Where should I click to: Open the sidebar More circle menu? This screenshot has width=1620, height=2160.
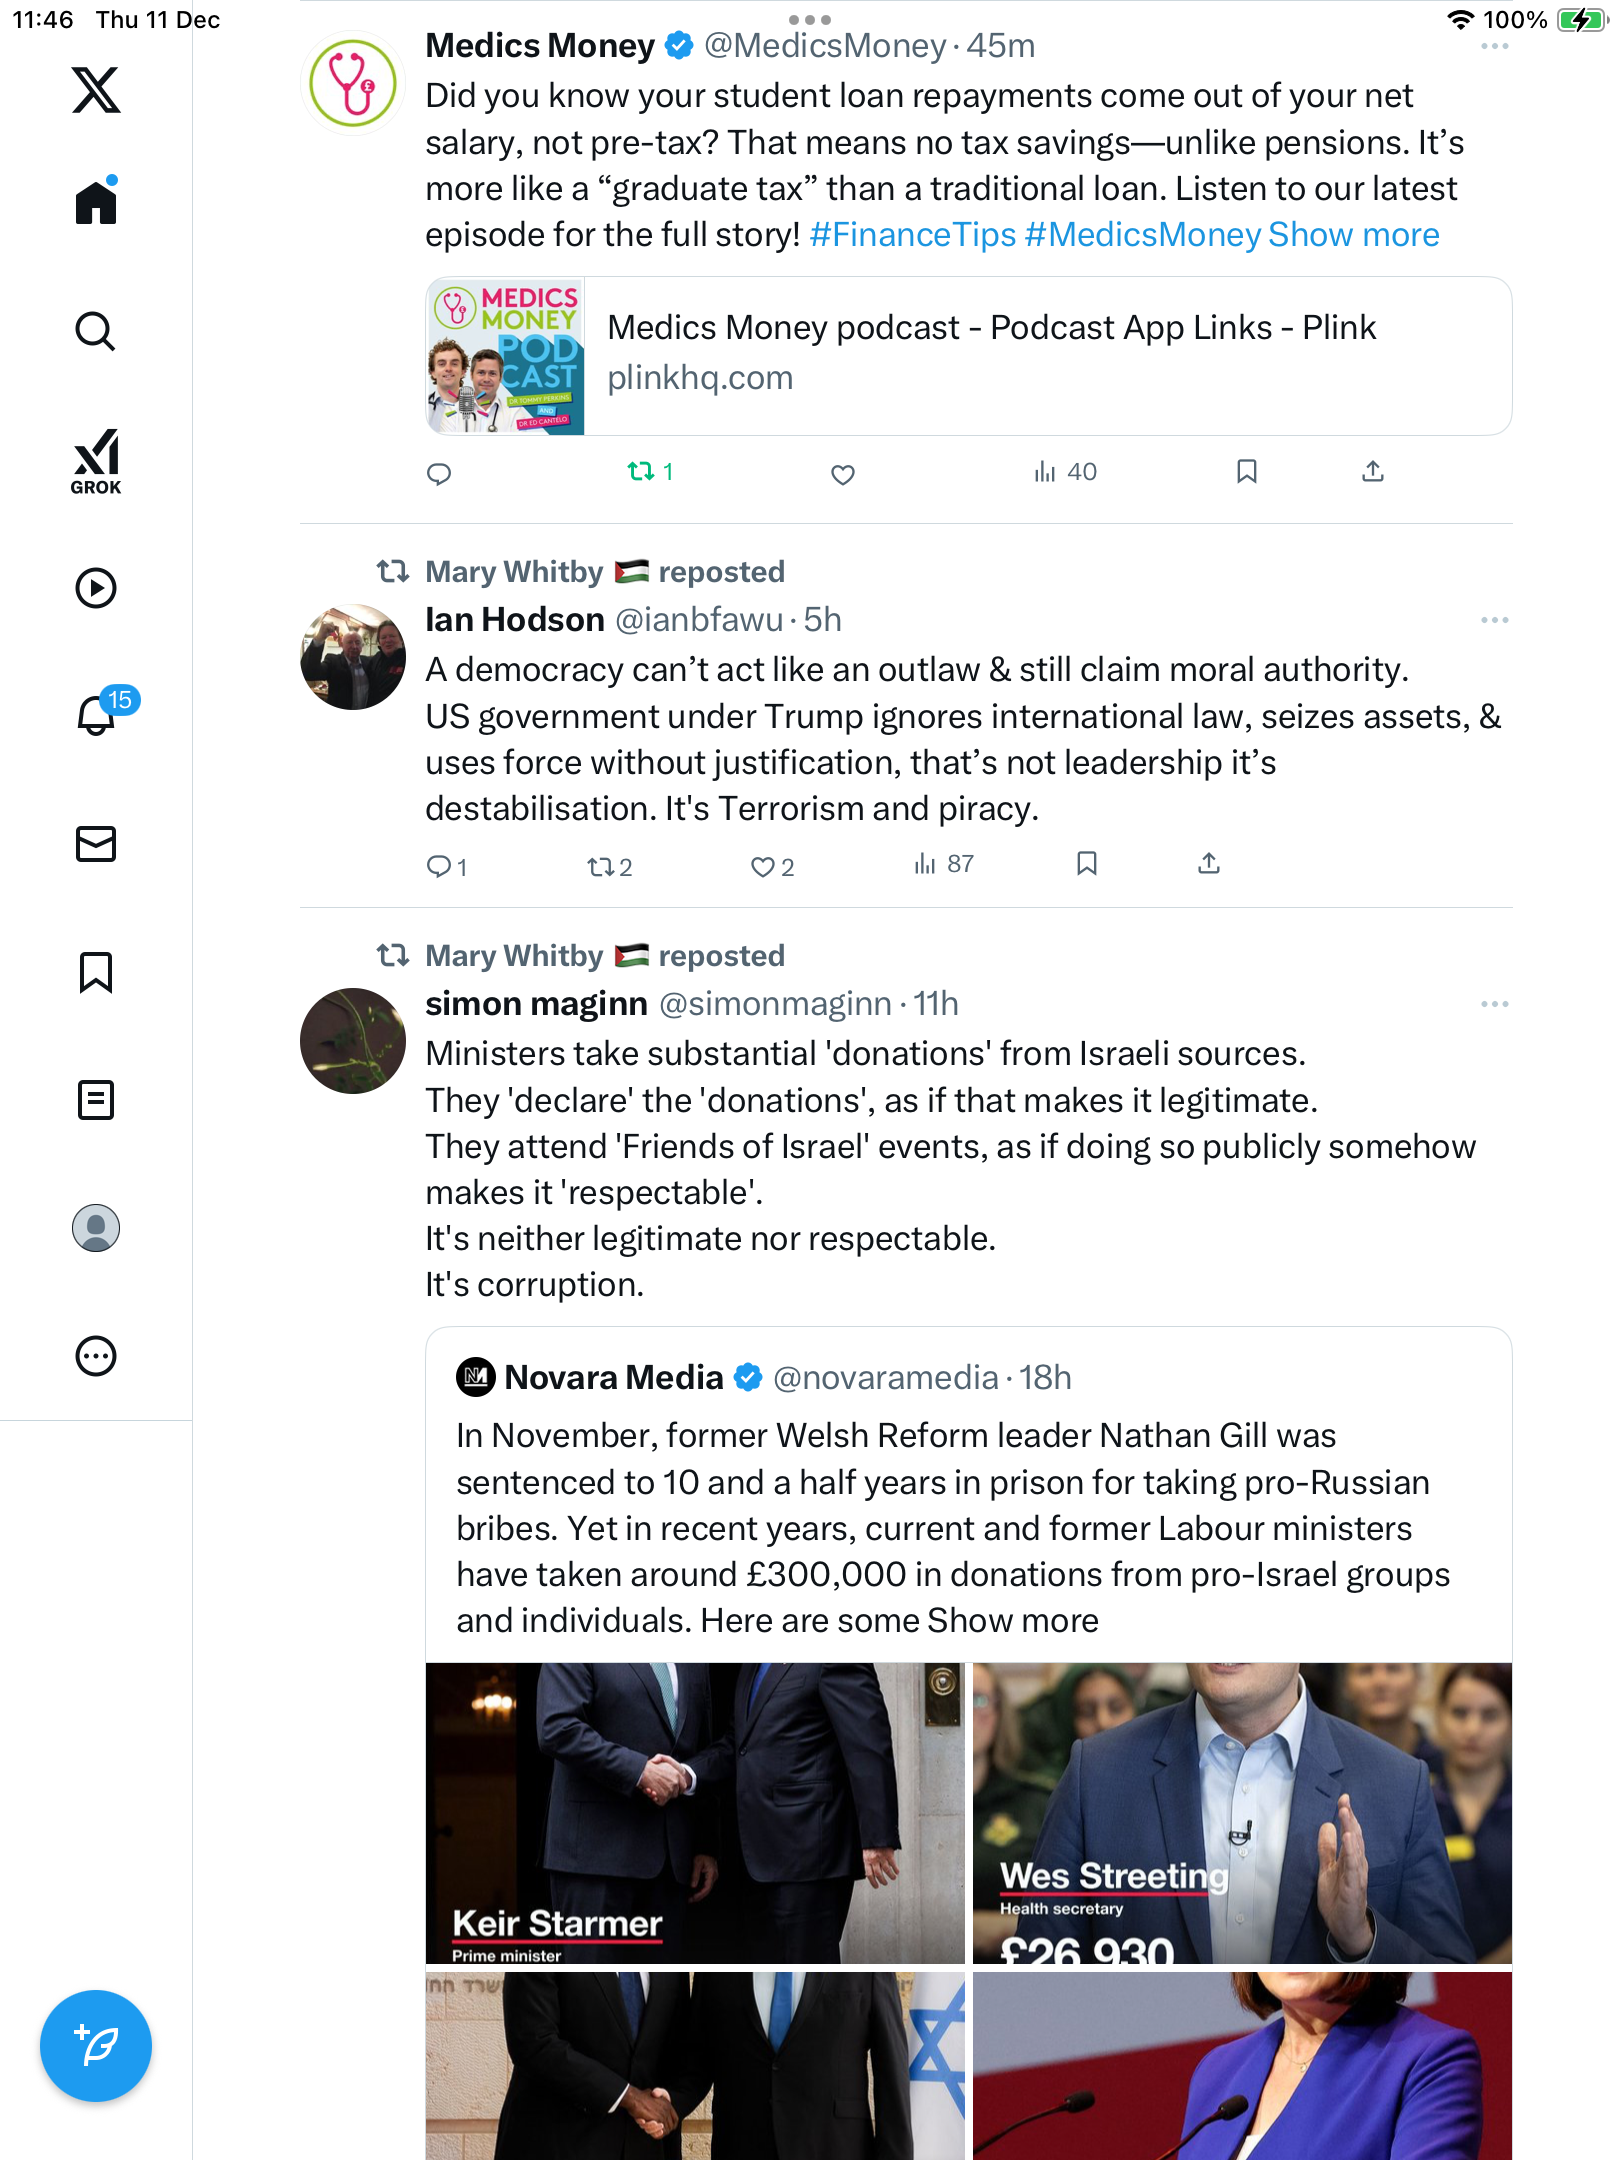96,1356
